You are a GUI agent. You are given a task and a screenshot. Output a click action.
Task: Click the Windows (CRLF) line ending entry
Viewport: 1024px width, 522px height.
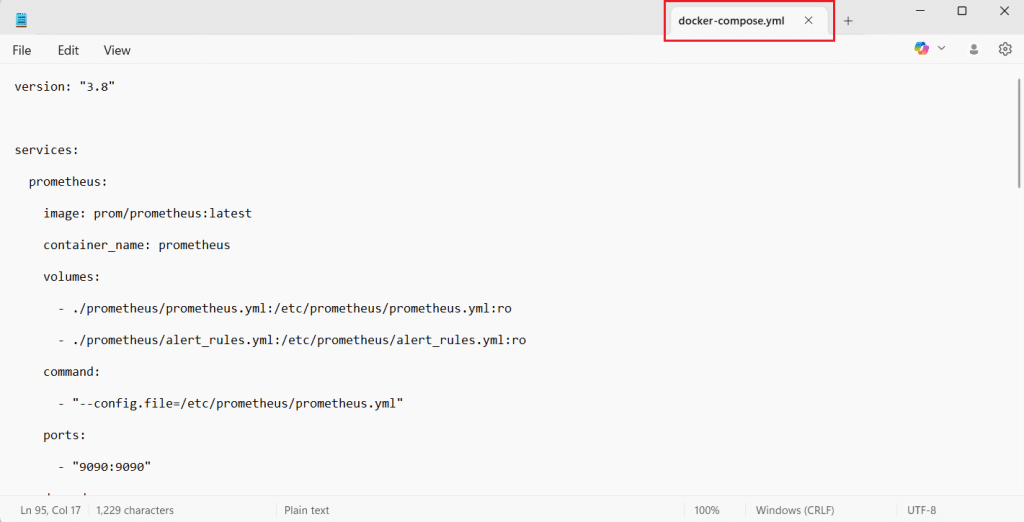[x=795, y=510]
